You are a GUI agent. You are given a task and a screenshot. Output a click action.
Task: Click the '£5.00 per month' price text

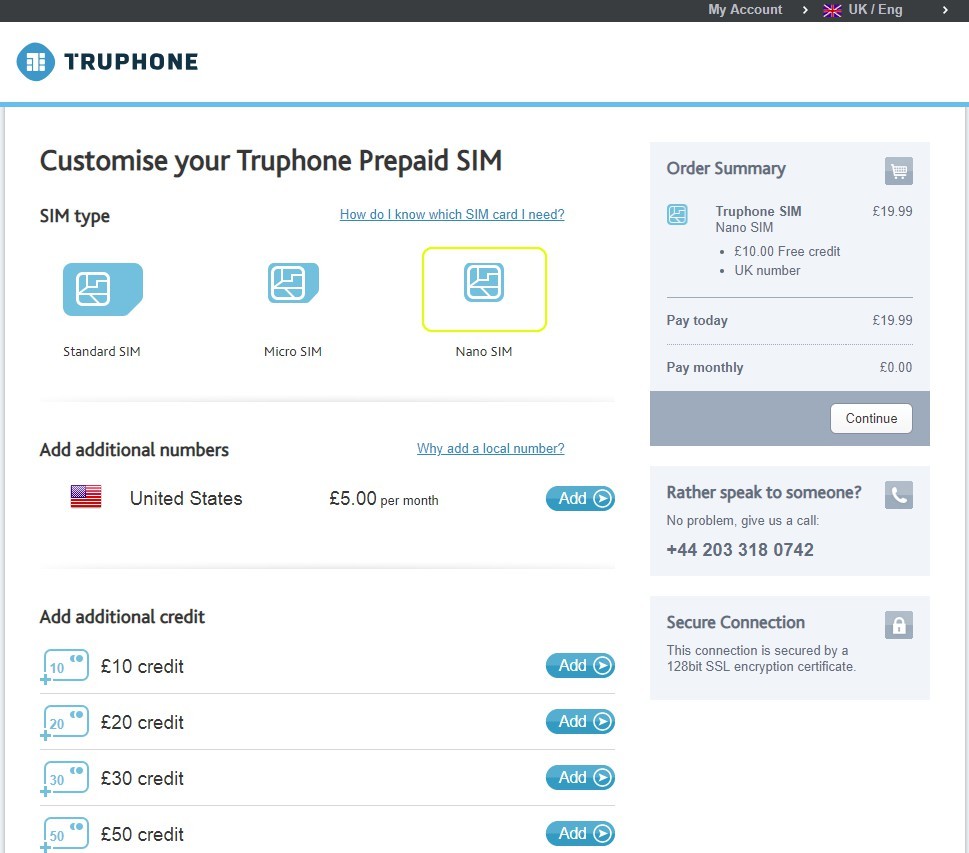click(384, 499)
